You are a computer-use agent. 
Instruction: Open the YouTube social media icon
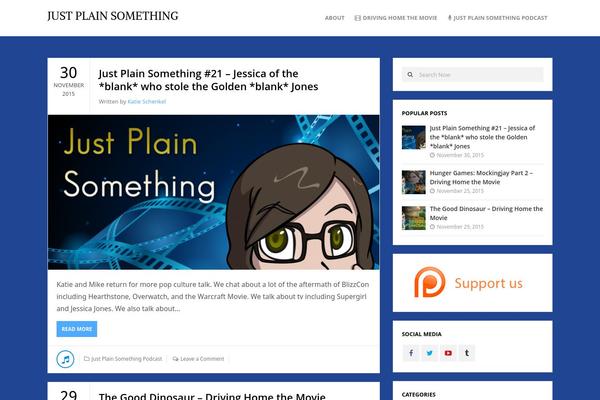(448, 353)
